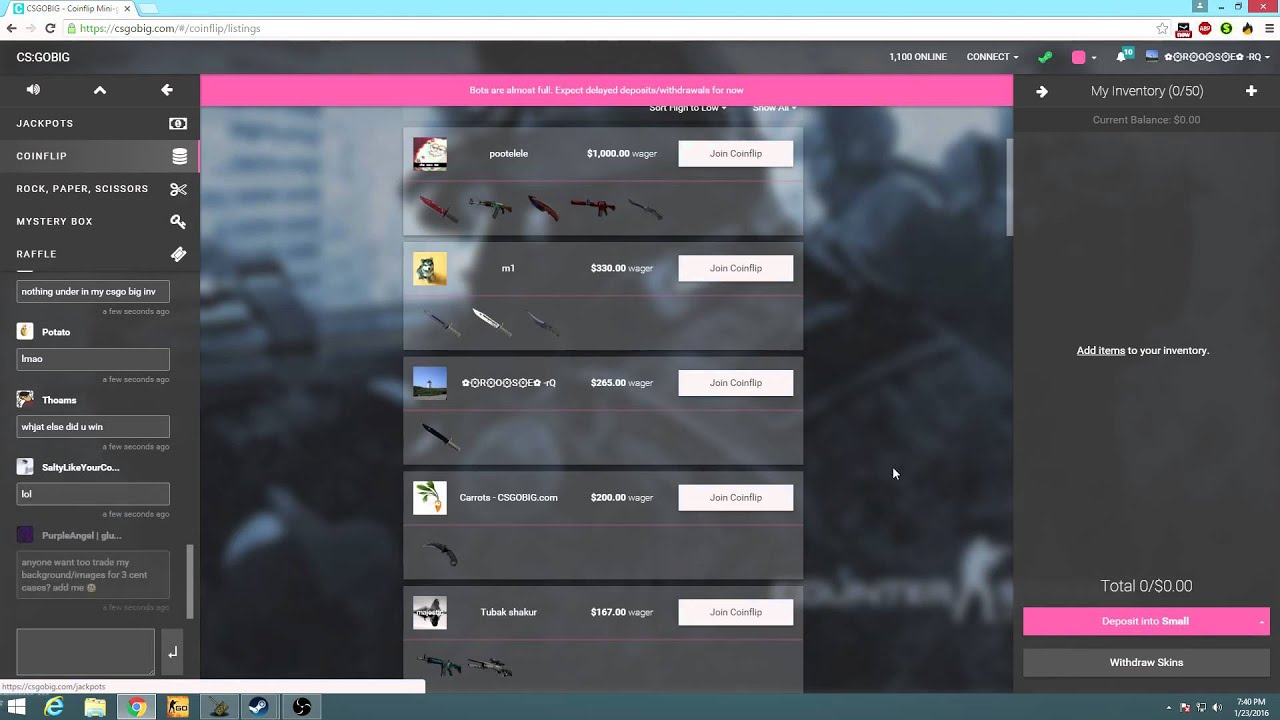Click the Mystery Box key icon
The width and height of the screenshot is (1280, 720).
[x=178, y=221]
